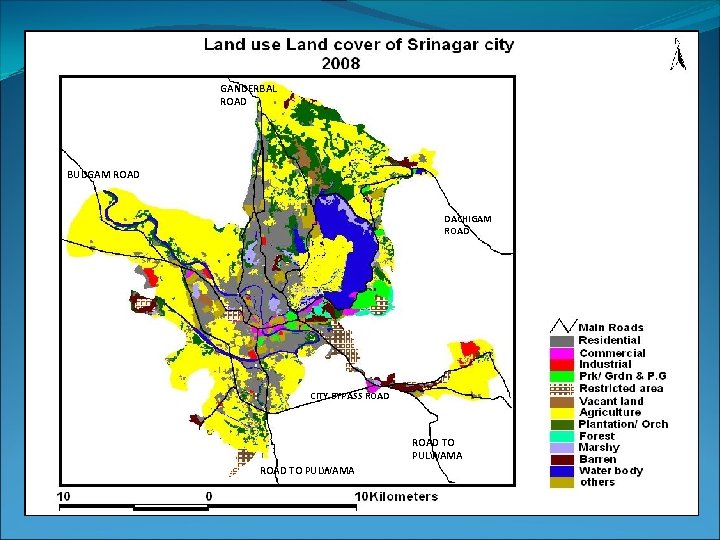Click the 'Restricted area' legend text
The image size is (720, 540).
[621, 388]
